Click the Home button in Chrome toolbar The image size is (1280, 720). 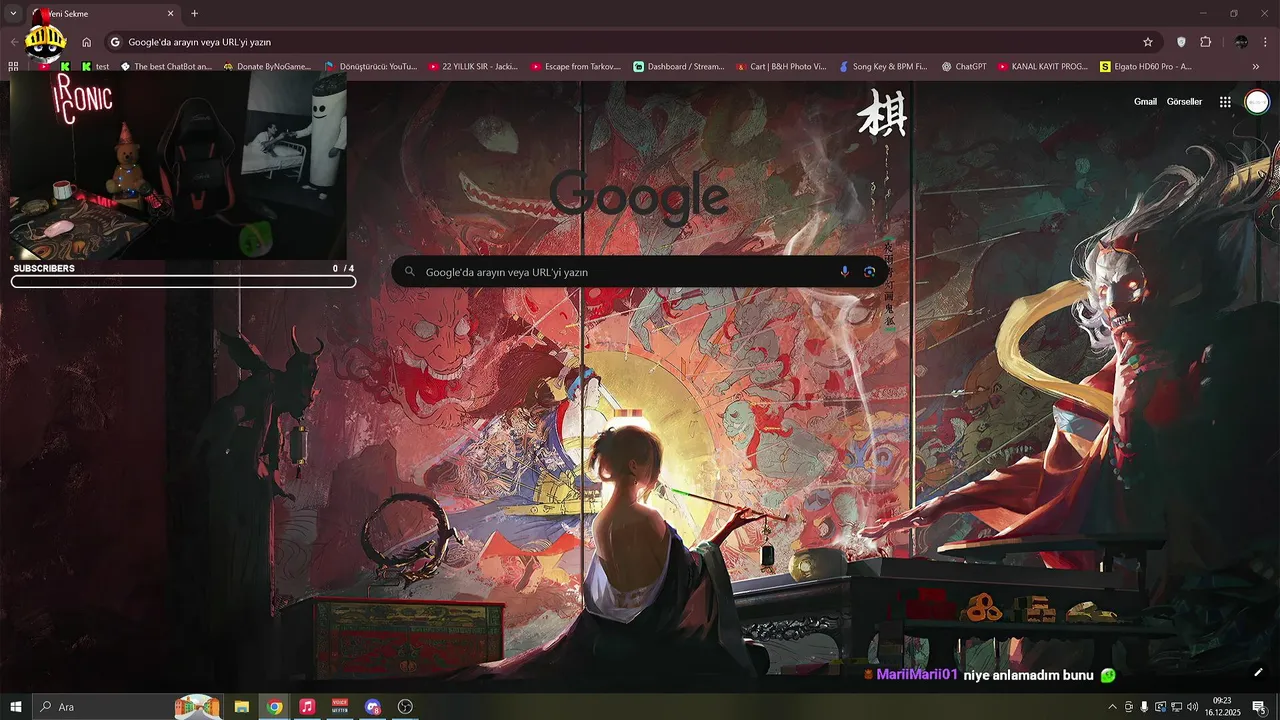point(87,42)
